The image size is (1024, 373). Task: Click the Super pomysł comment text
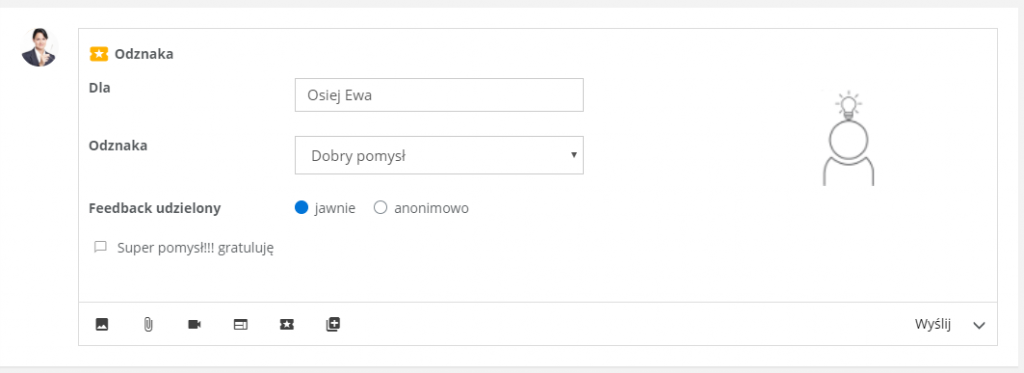tap(195, 248)
